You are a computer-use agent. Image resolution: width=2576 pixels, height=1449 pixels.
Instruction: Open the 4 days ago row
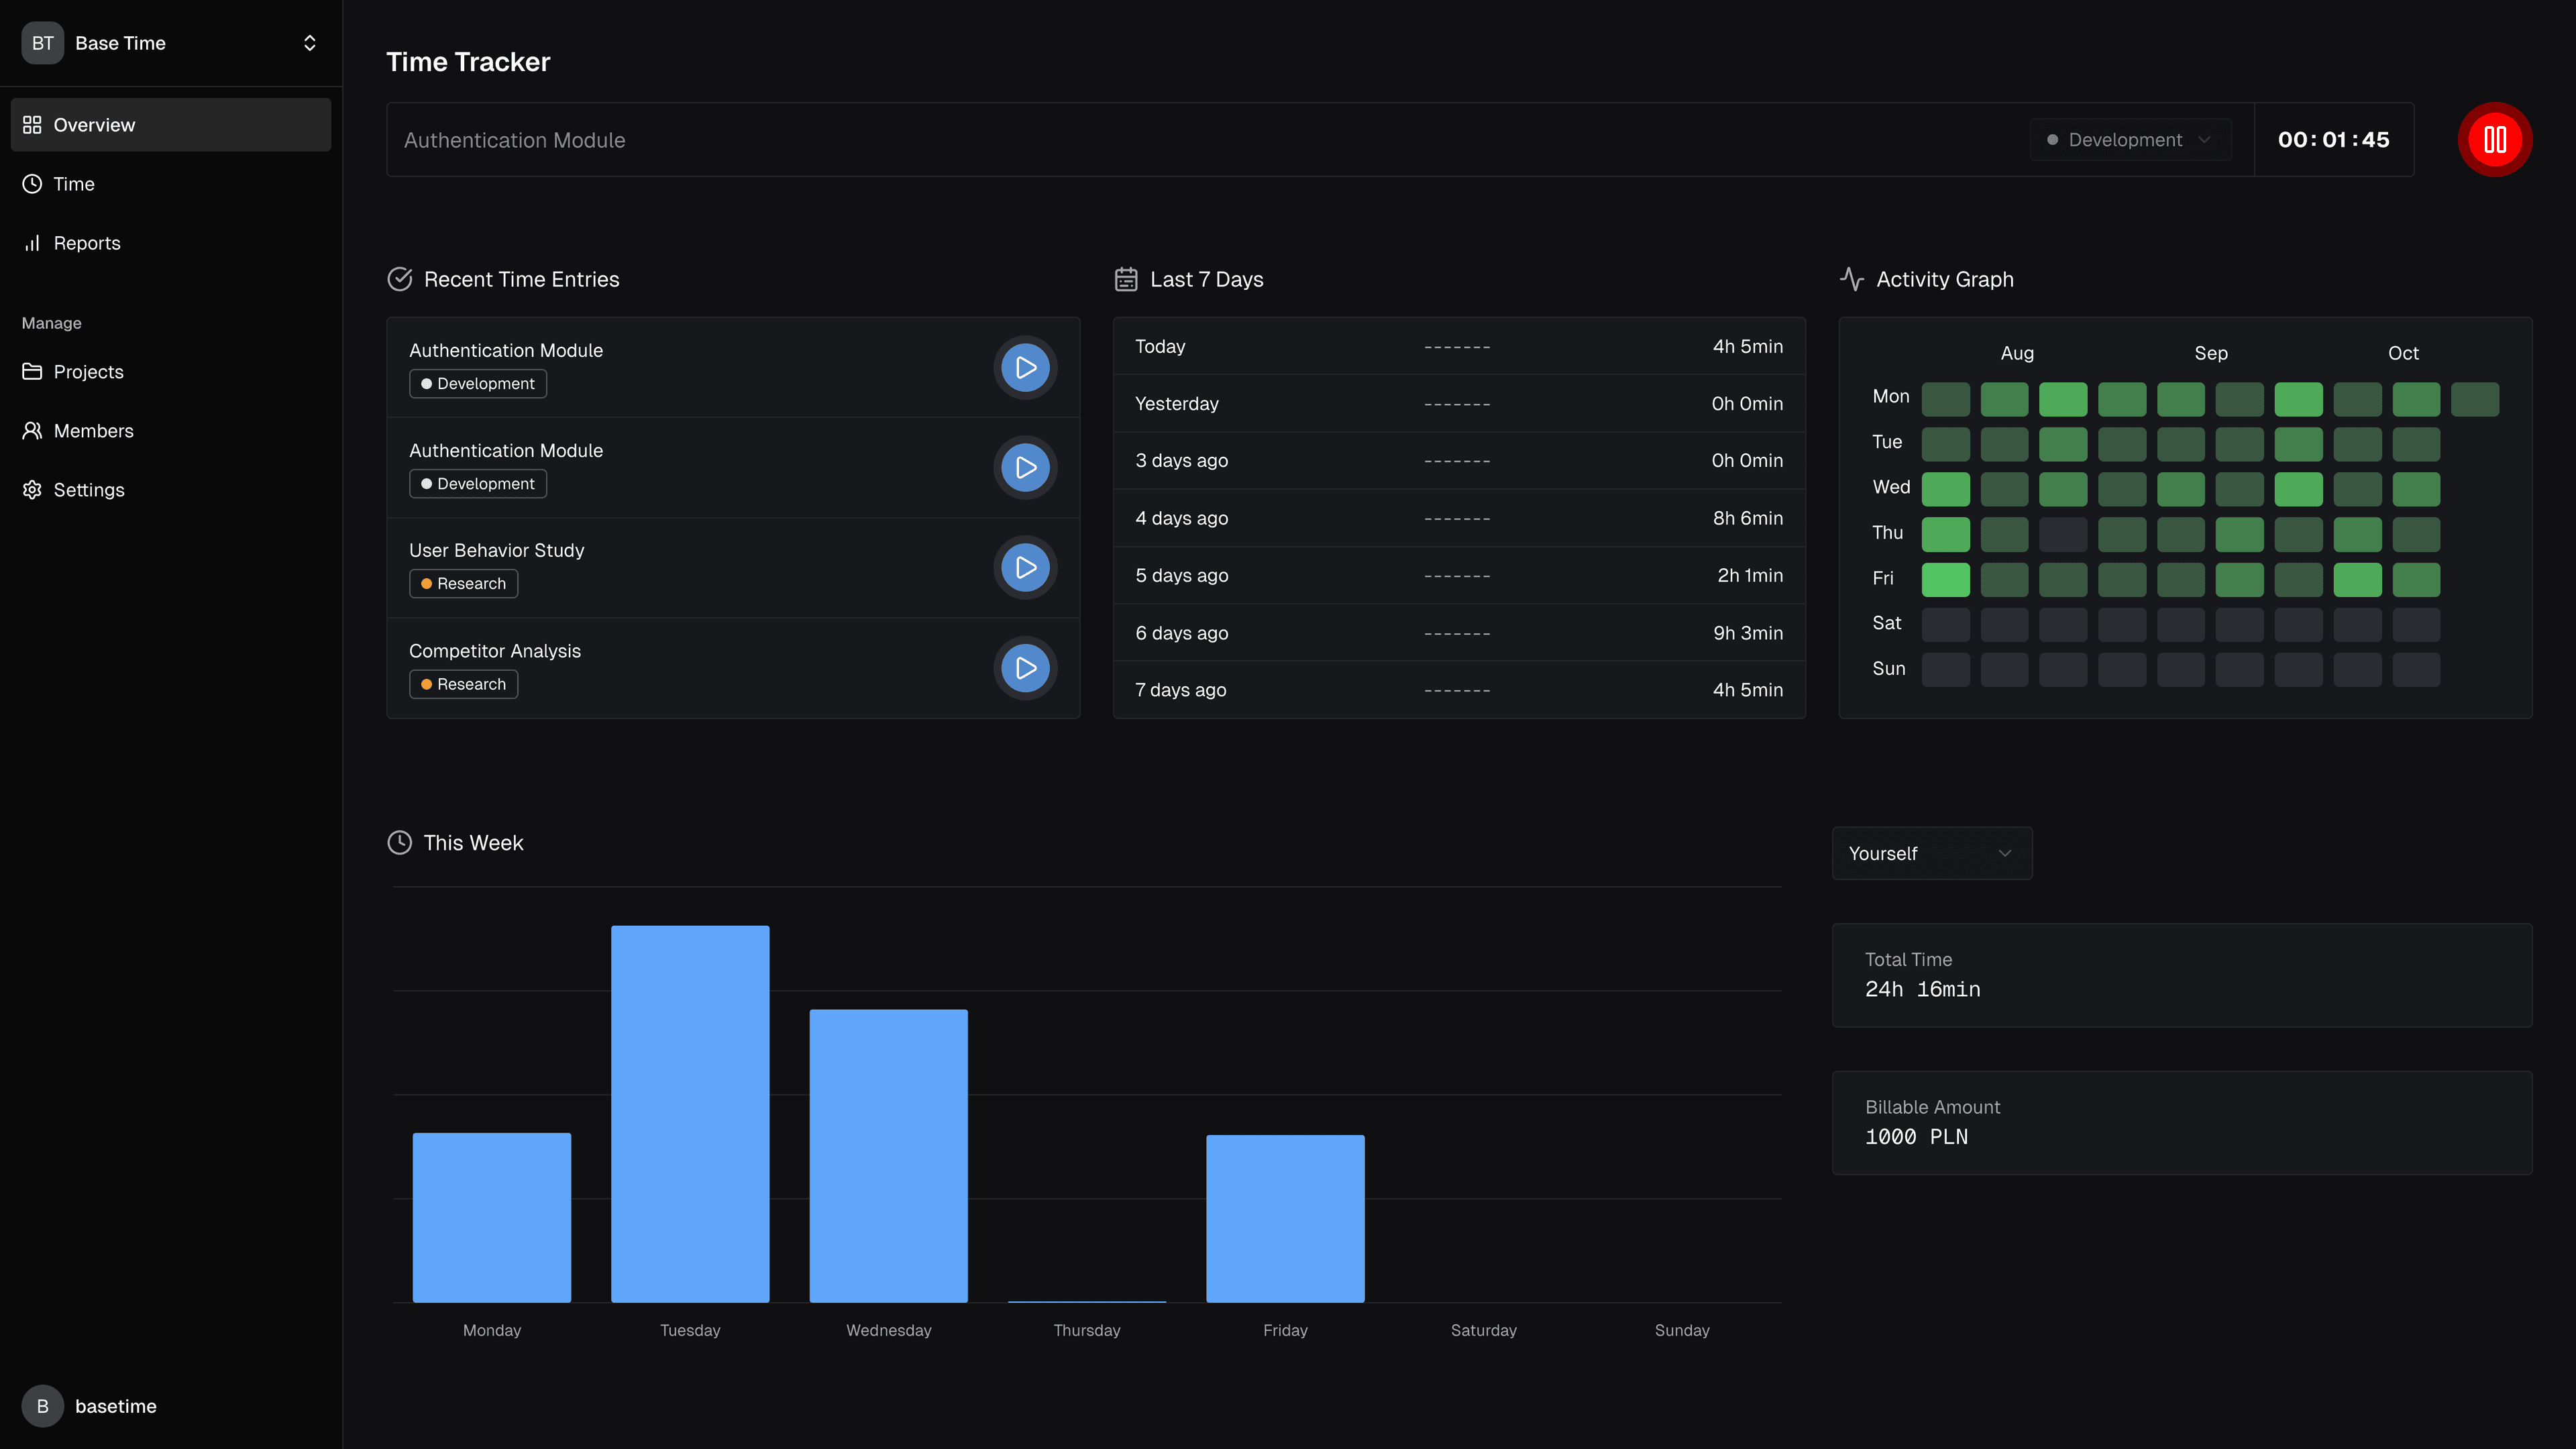click(x=1458, y=518)
